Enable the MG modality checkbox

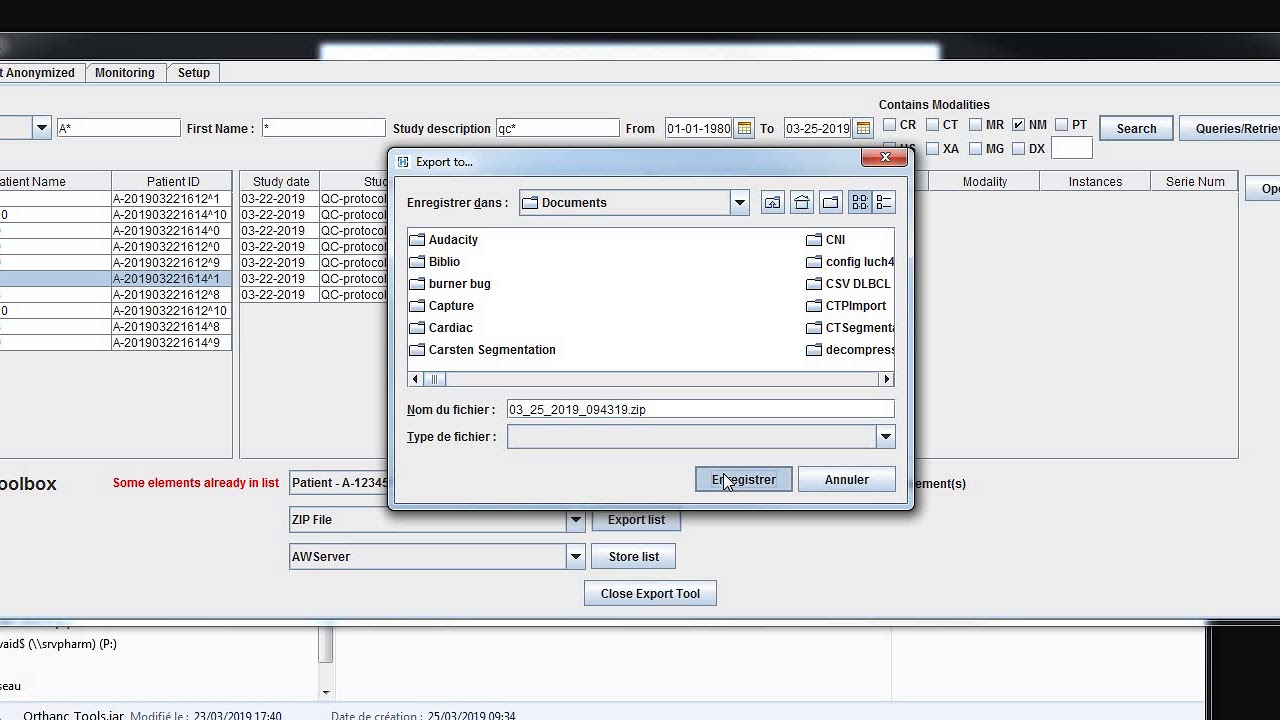click(x=975, y=149)
